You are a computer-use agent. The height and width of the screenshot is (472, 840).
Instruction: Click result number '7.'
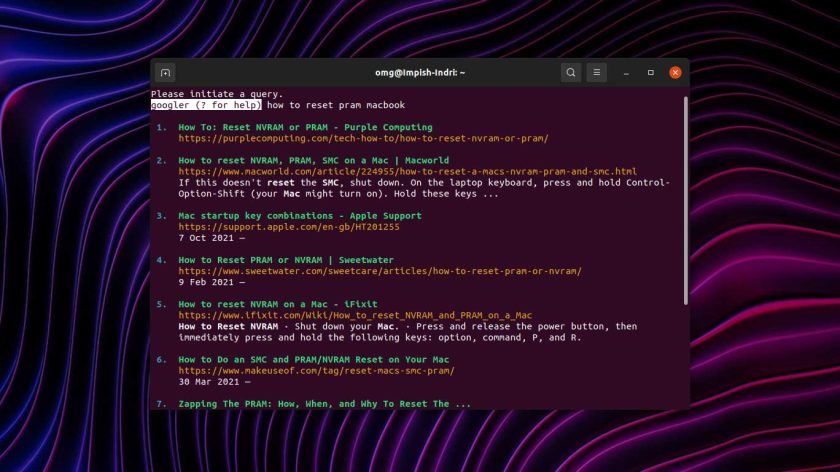(x=162, y=404)
